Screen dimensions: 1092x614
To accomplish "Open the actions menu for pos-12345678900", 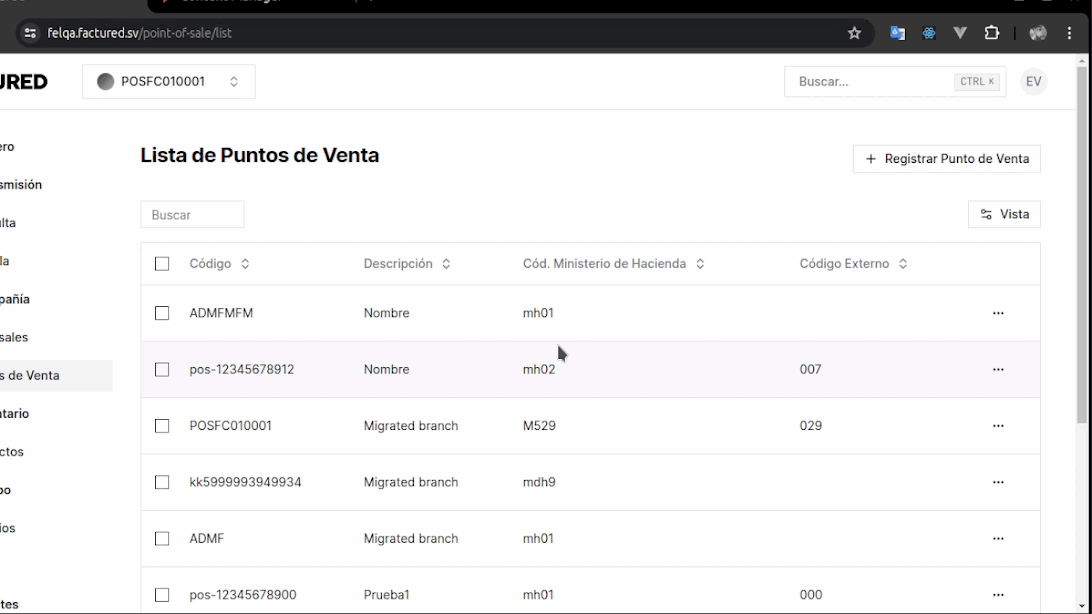I will pos(998,594).
